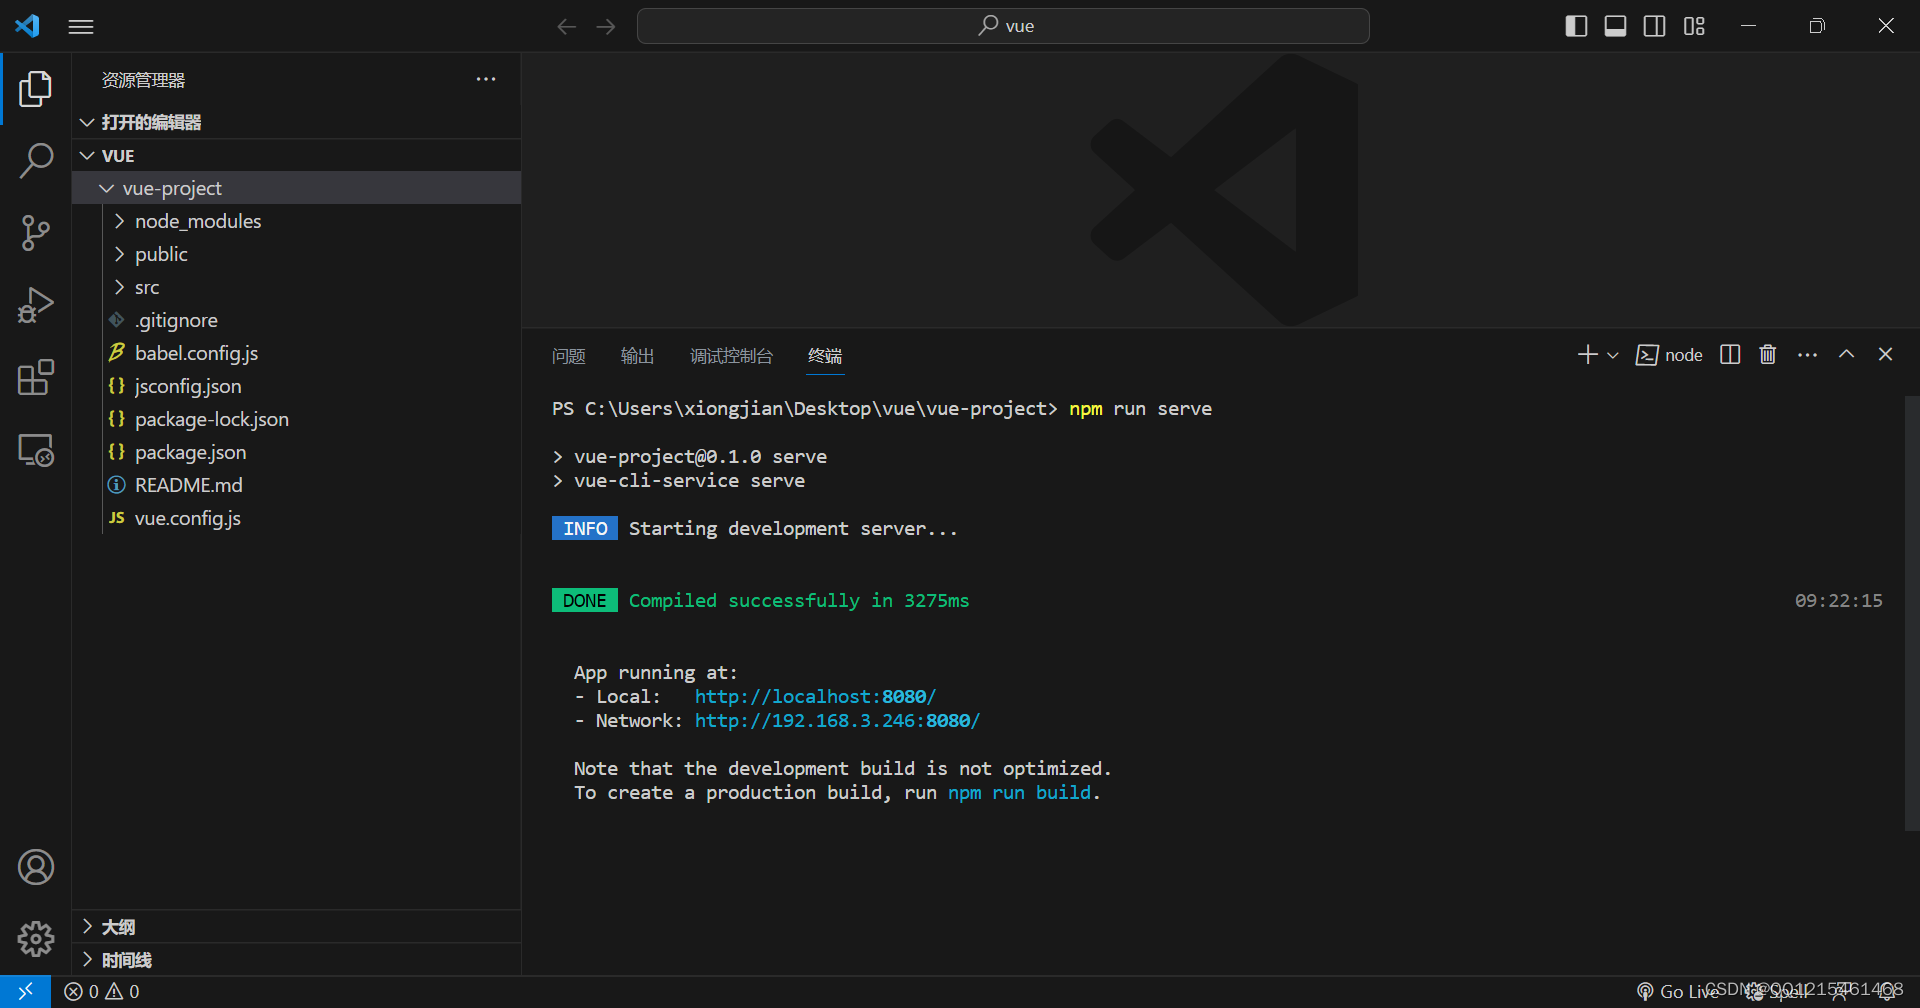Click 'Compiled successfully in 3275ms' message
This screenshot has width=1920, height=1008.
pos(799,601)
